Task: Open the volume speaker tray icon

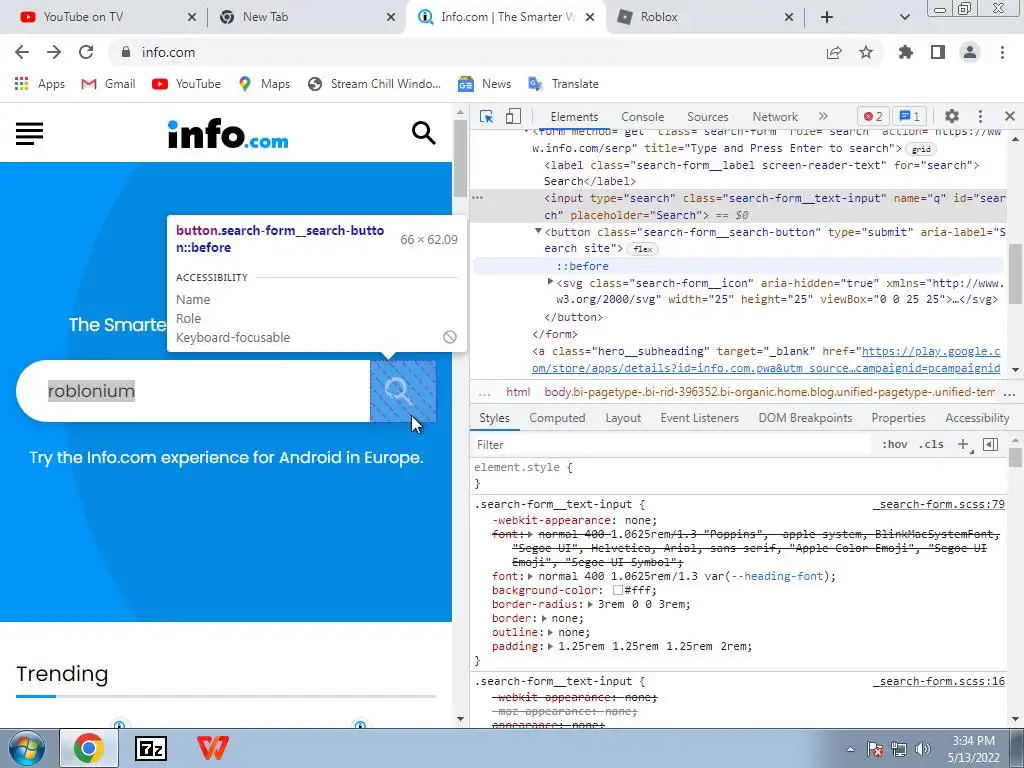Action: [923, 749]
